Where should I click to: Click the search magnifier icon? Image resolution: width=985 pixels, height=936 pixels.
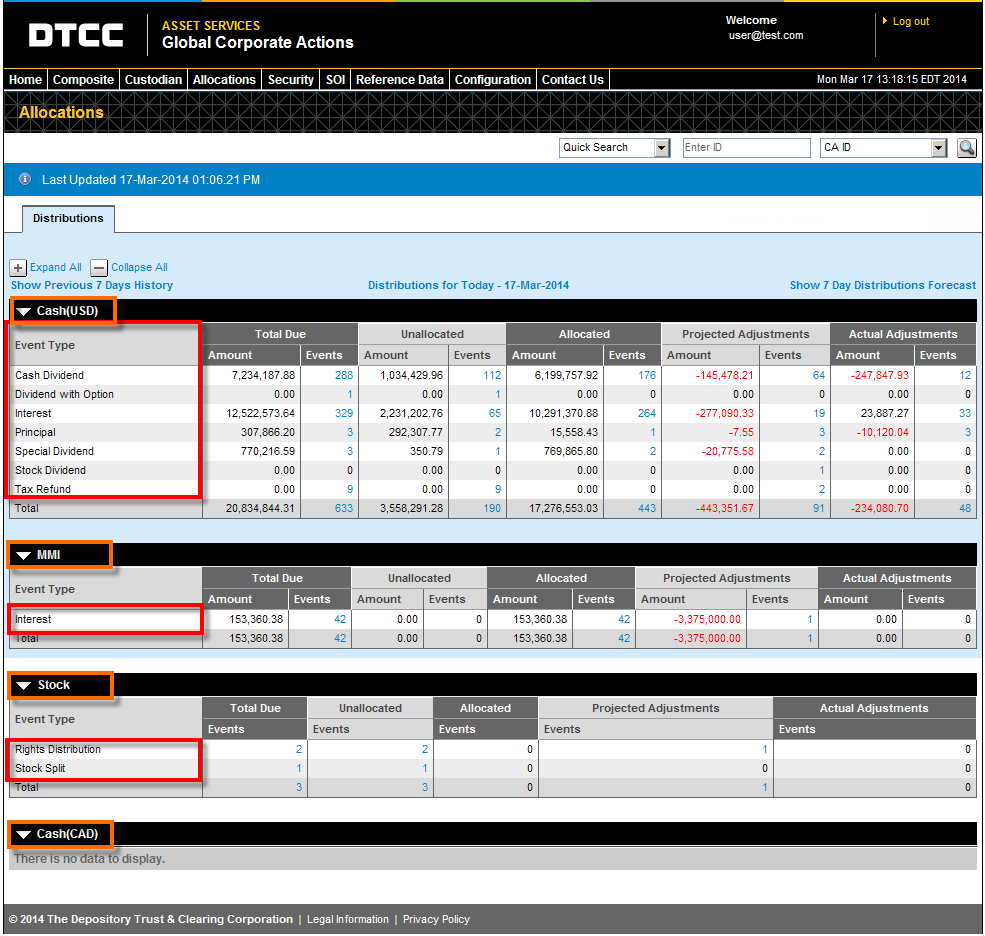tap(965, 147)
